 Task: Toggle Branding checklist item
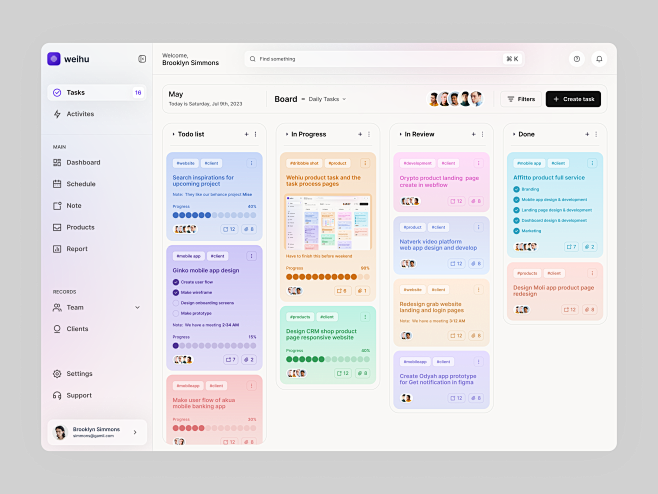point(517,189)
